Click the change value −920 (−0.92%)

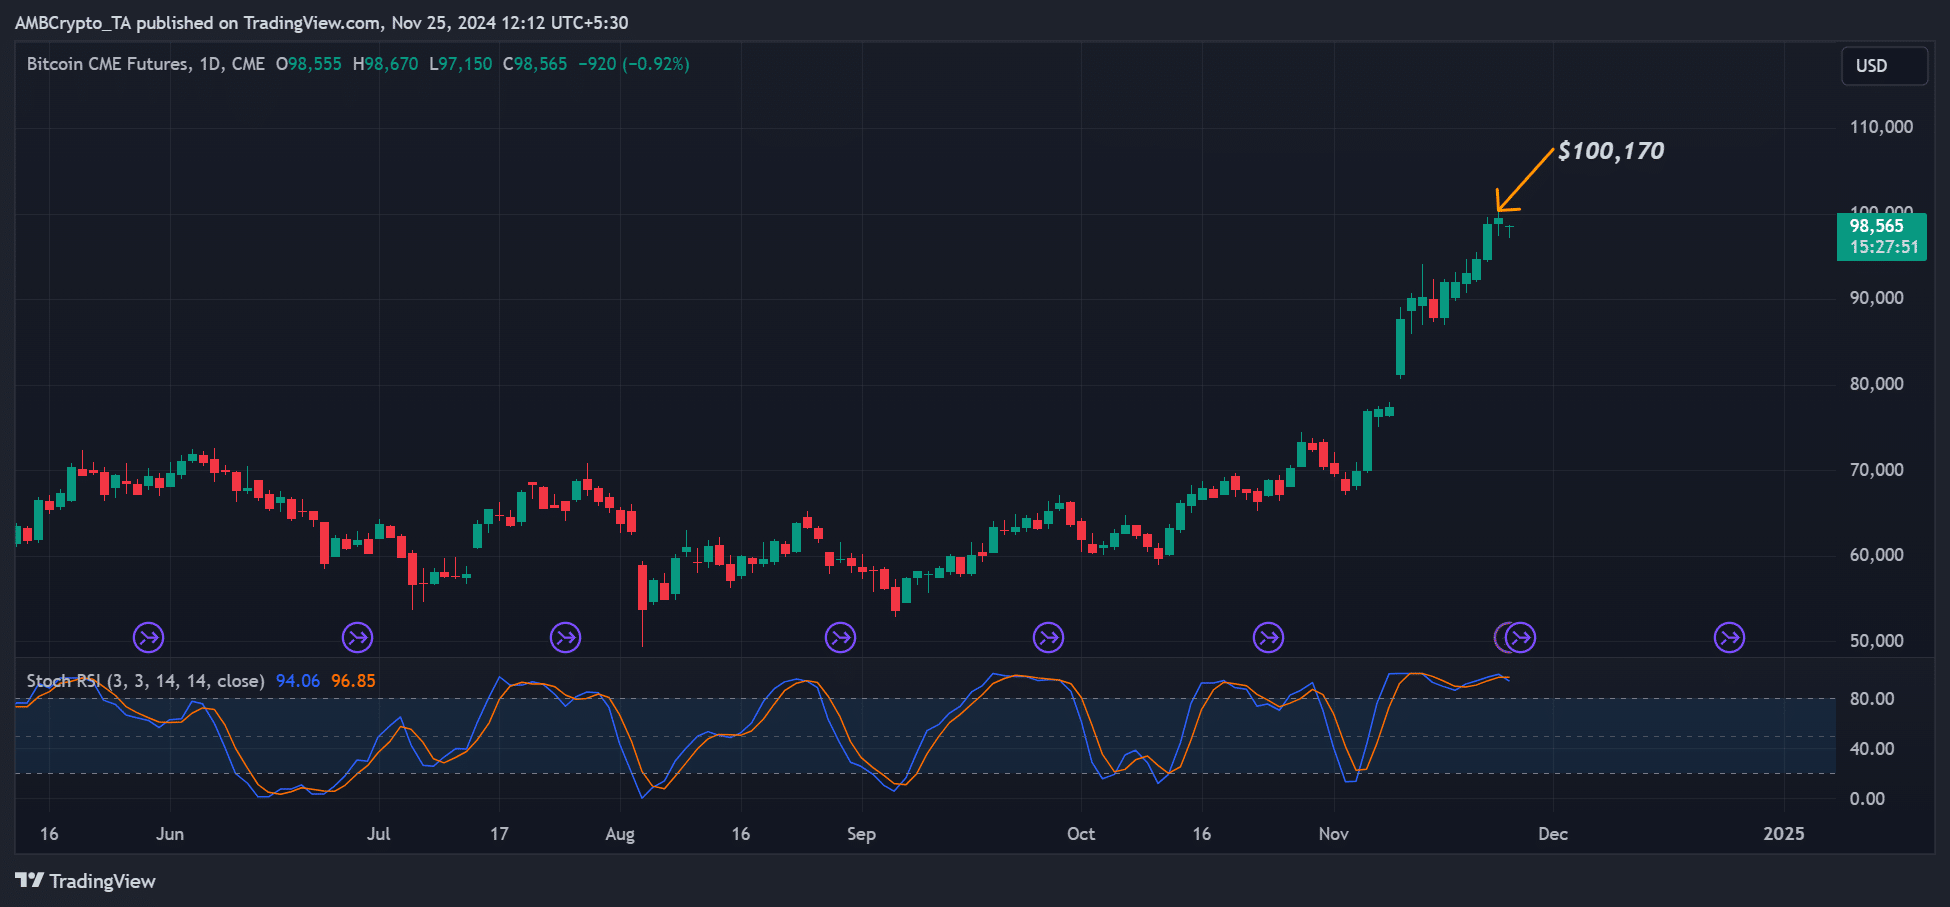pos(634,64)
